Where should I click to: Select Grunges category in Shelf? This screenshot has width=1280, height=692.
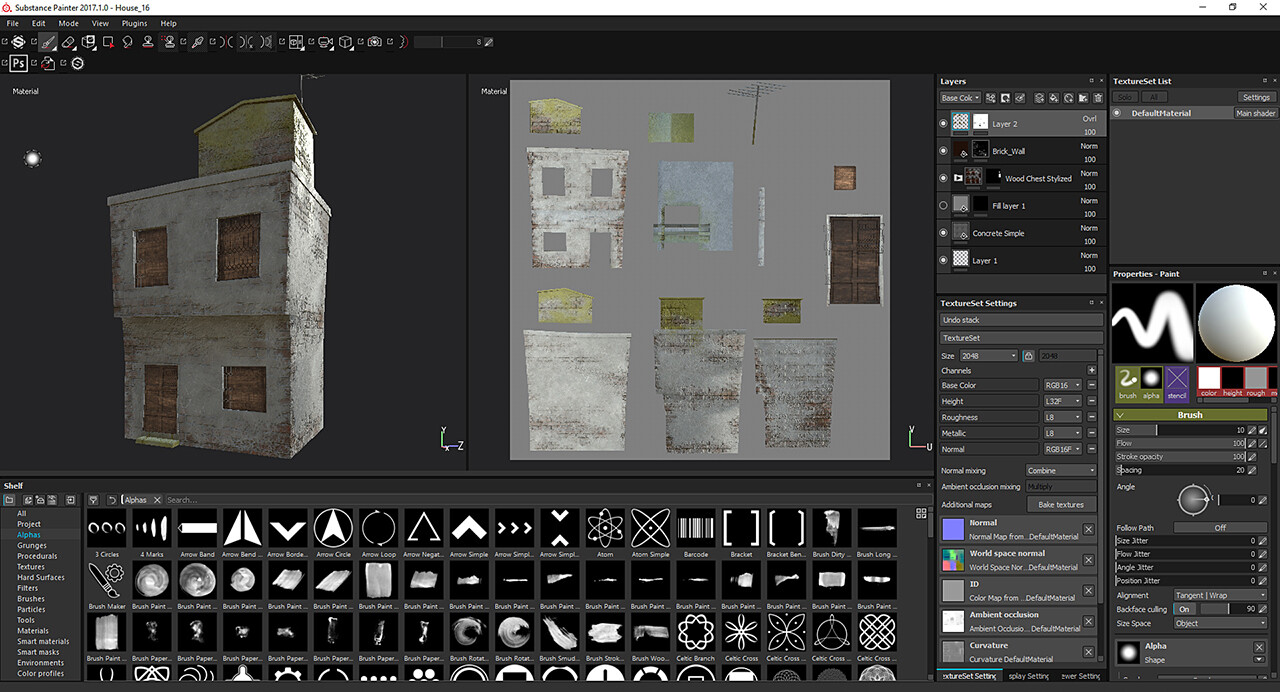tap(32, 546)
